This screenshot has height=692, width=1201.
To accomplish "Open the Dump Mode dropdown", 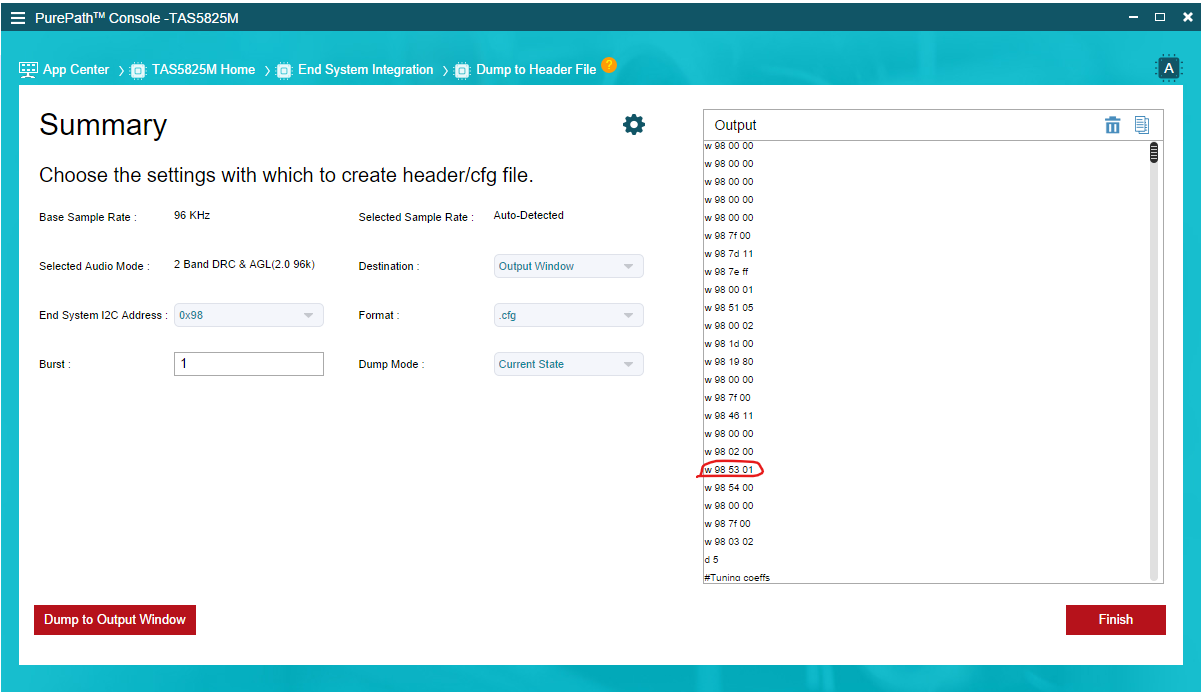I will point(569,364).
